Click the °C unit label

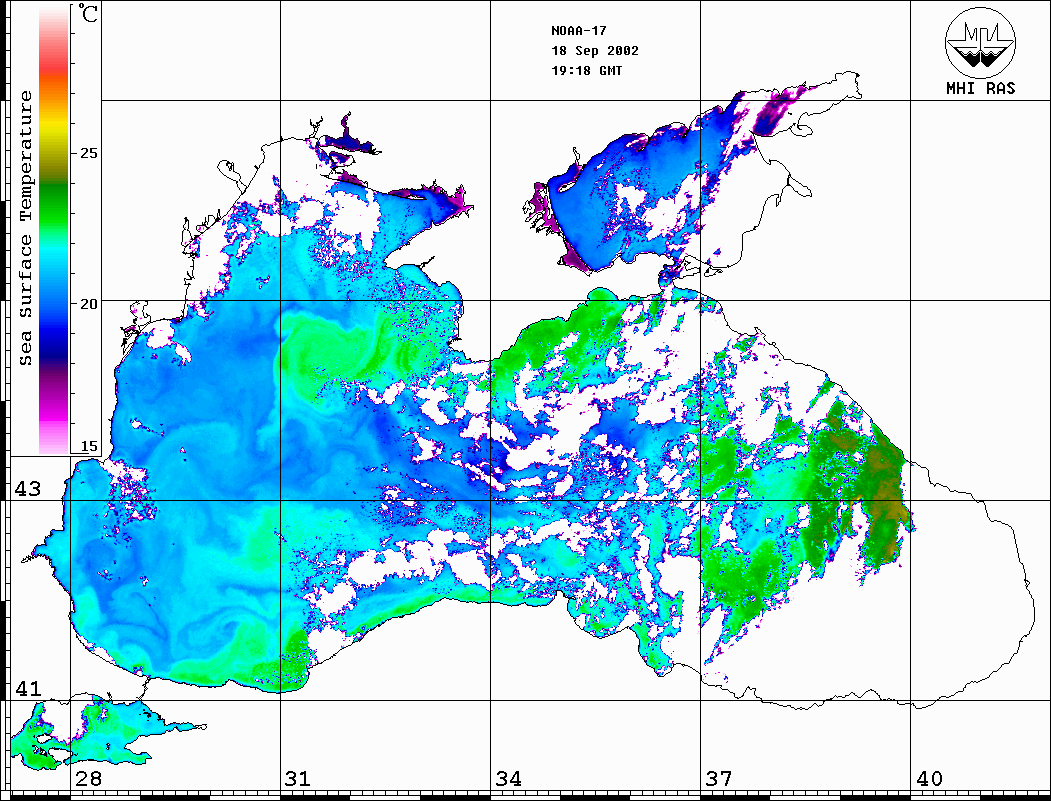(x=88, y=13)
